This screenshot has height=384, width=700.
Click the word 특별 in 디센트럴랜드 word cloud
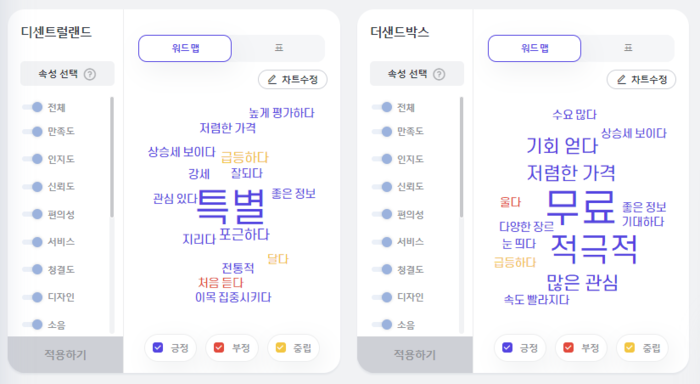[231, 206]
